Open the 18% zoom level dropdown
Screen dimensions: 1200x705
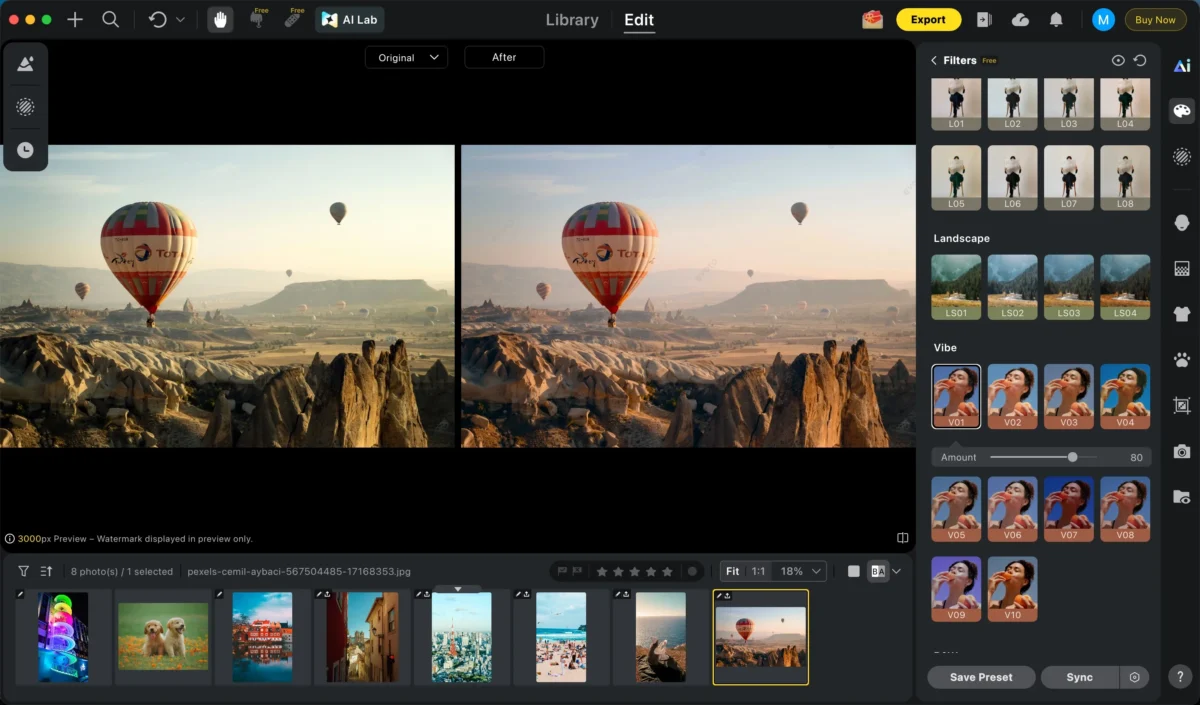[x=794, y=571]
